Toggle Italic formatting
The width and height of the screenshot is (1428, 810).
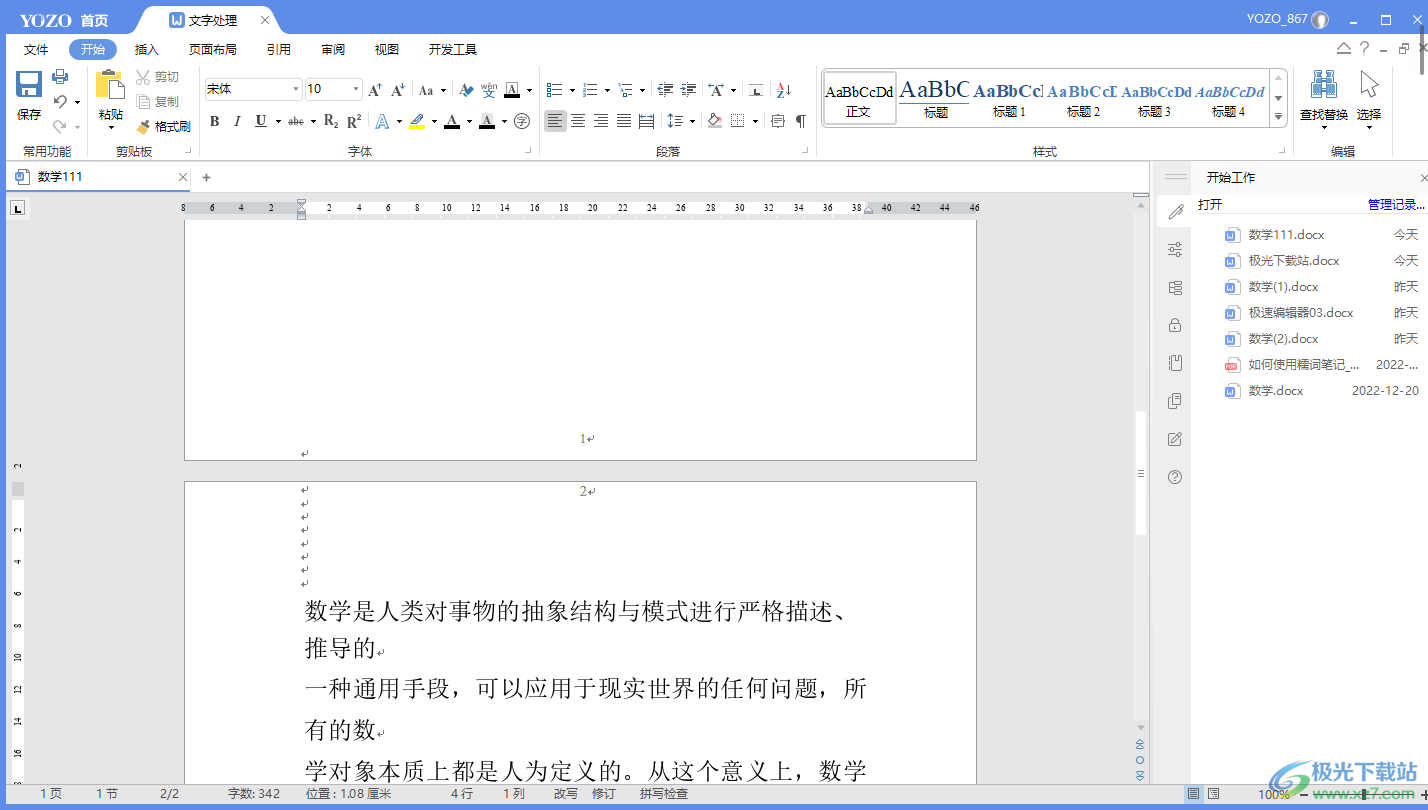click(237, 121)
